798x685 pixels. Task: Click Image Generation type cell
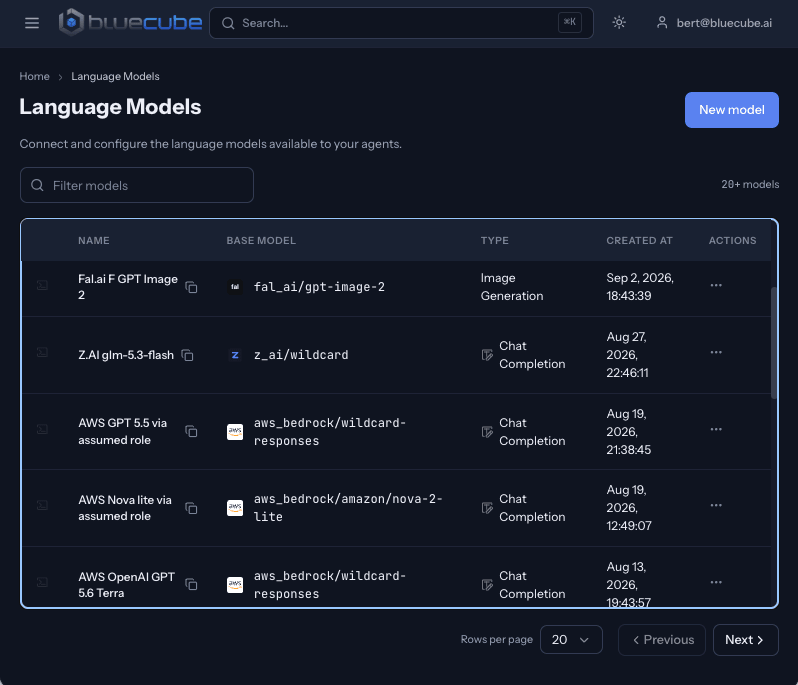[x=512, y=287]
